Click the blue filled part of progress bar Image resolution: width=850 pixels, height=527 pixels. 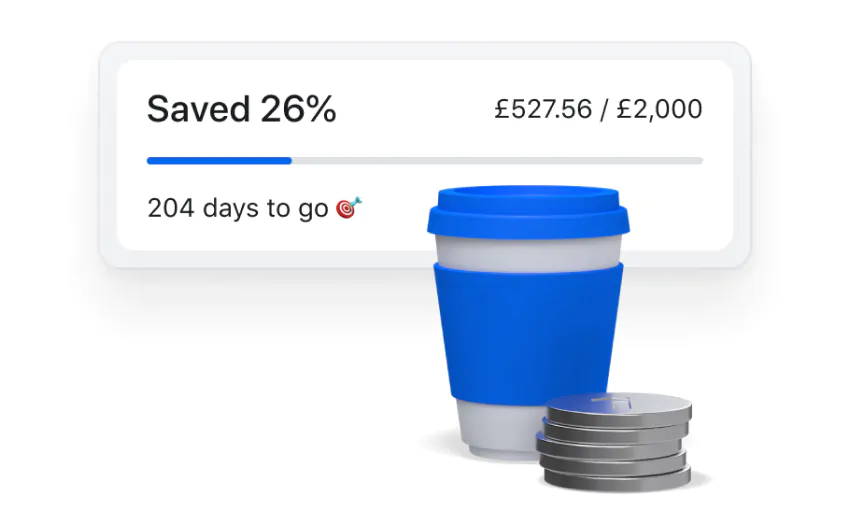pyautogui.click(x=218, y=160)
